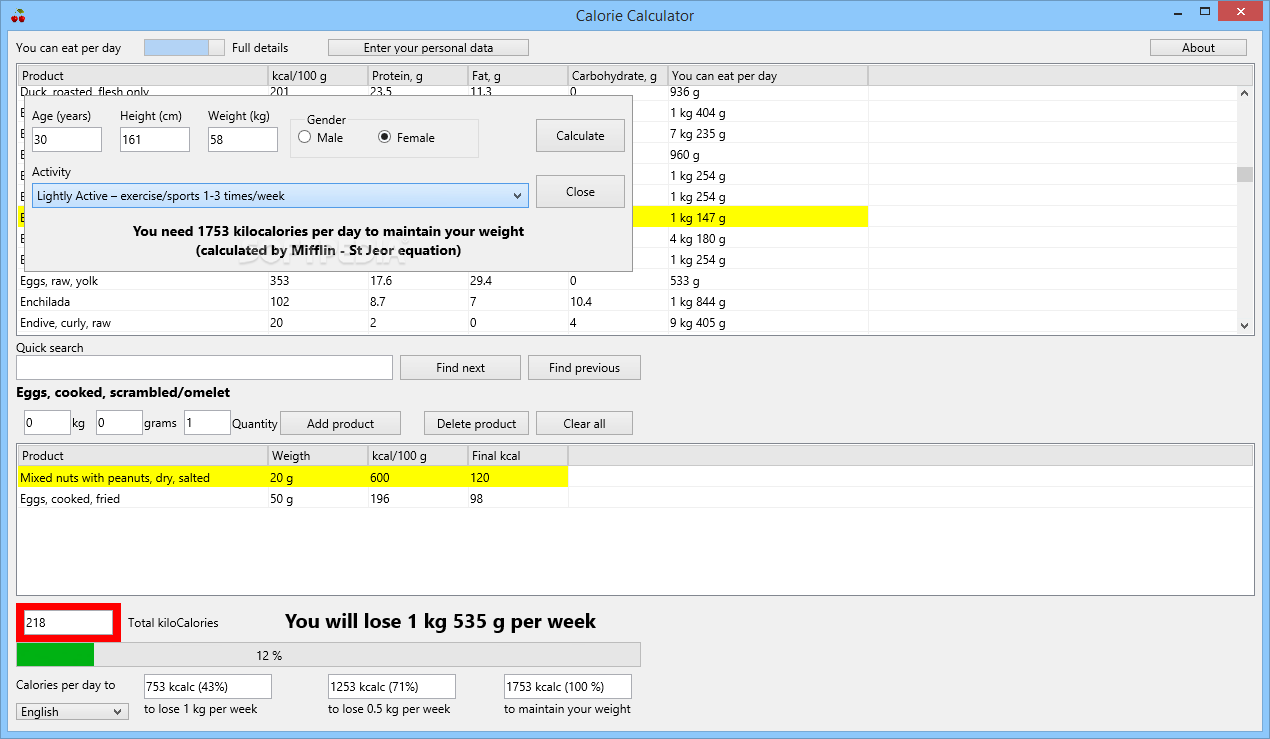Sort food table by kcal/100 g column

[x=318, y=75]
